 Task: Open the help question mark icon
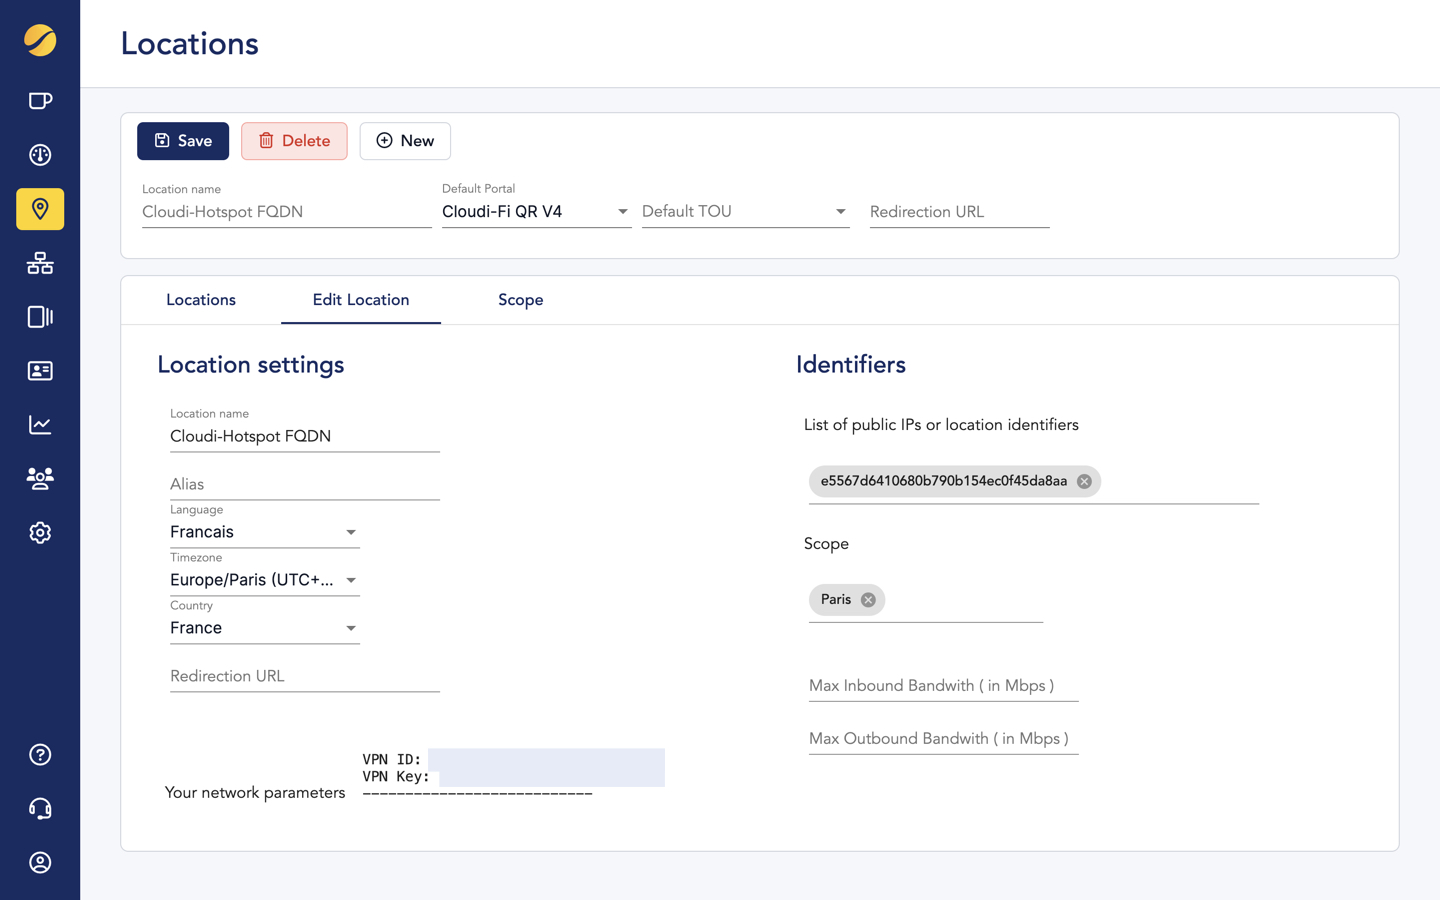pyautogui.click(x=40, y=754)
